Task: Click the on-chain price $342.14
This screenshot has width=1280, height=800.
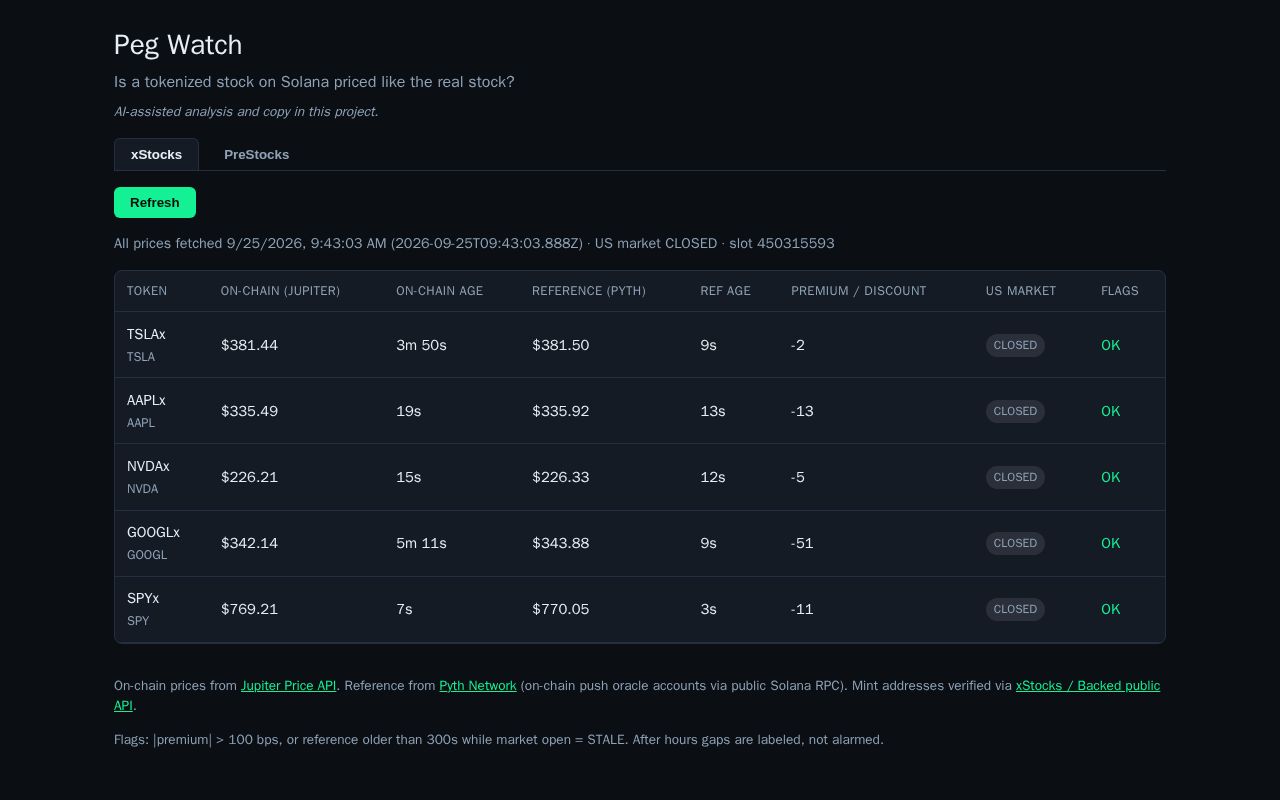Action: pyautogui.click(x=249, y=543)
